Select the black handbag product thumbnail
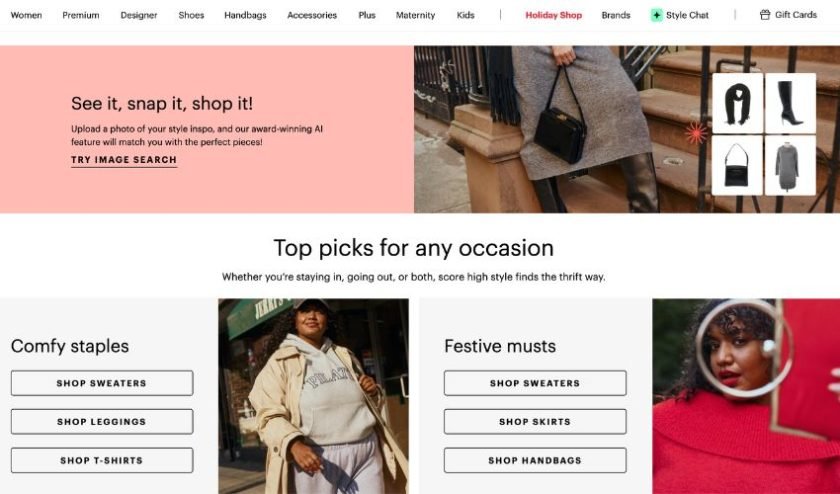This screenshot has width=840, height=494. [x=738, y=166]
